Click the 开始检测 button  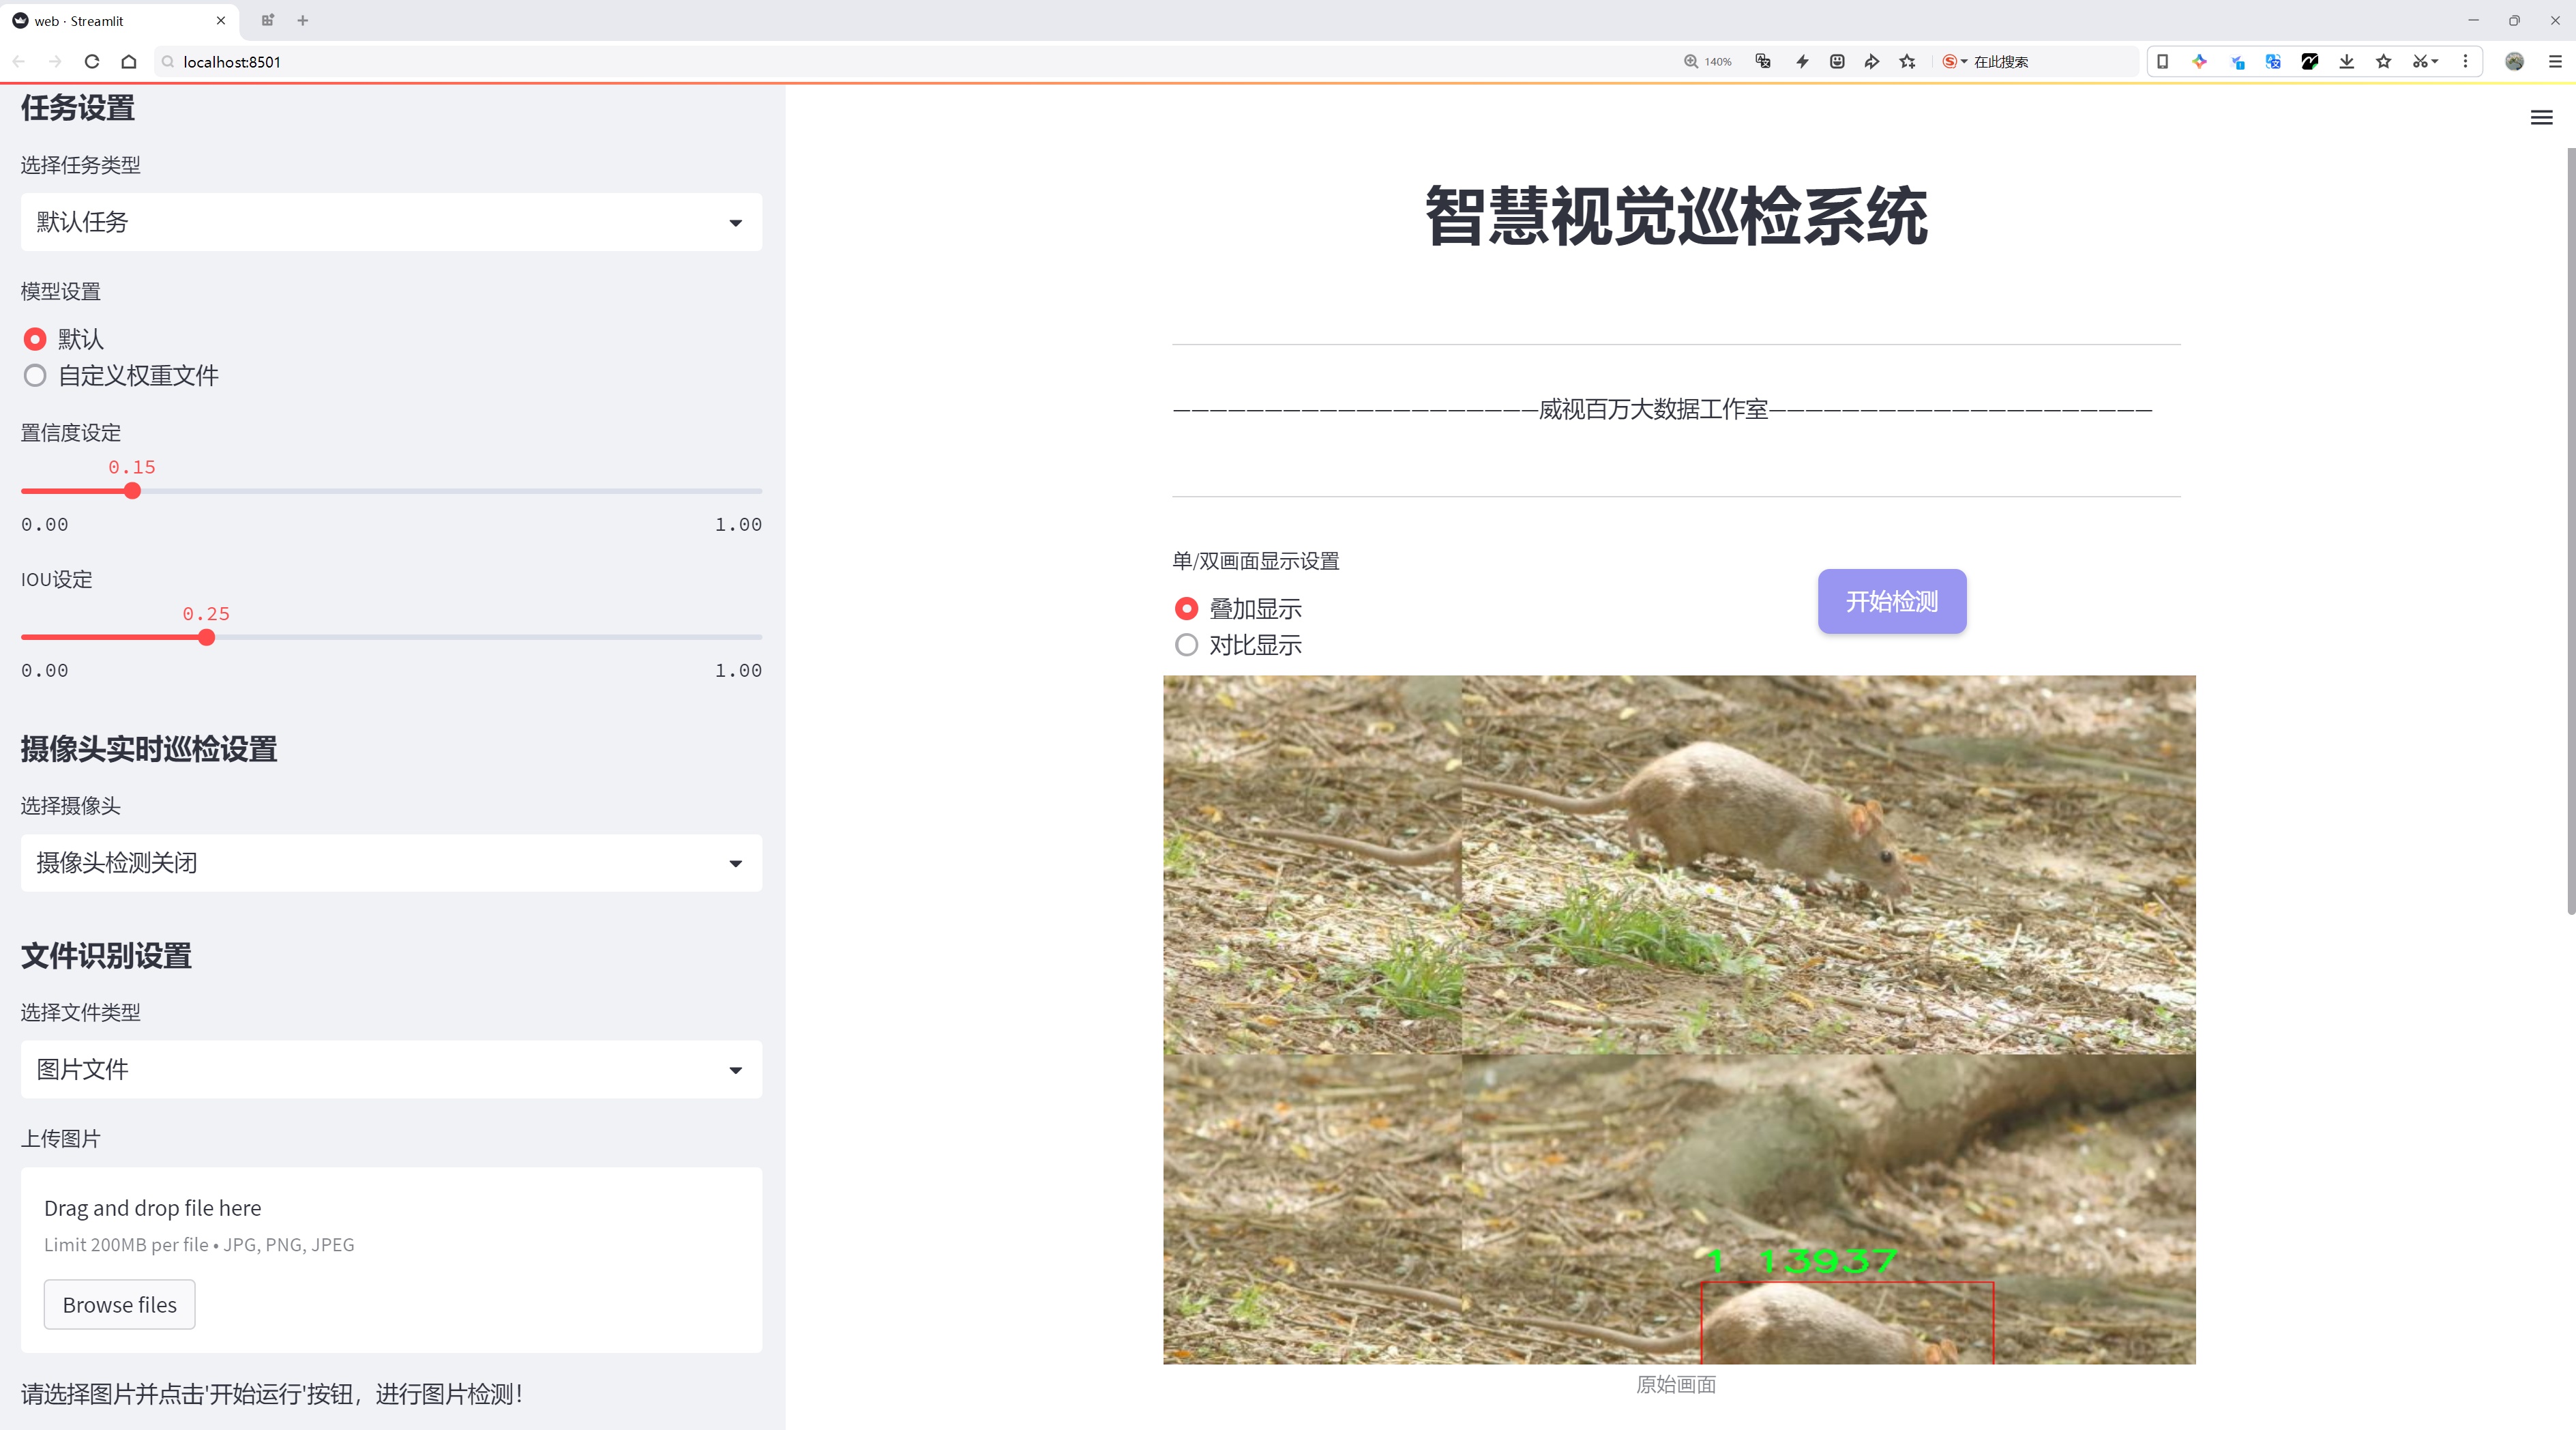(x=1891, y=601)
